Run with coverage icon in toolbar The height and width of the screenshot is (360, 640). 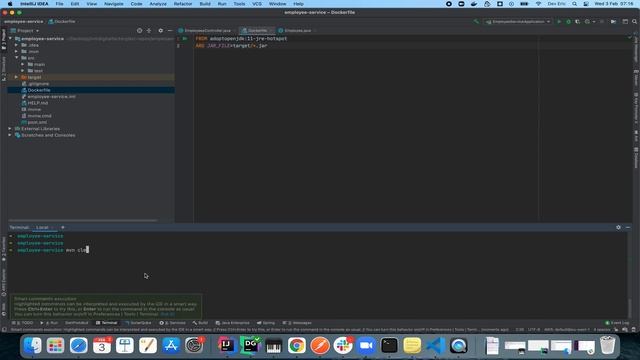coord(577,22)
